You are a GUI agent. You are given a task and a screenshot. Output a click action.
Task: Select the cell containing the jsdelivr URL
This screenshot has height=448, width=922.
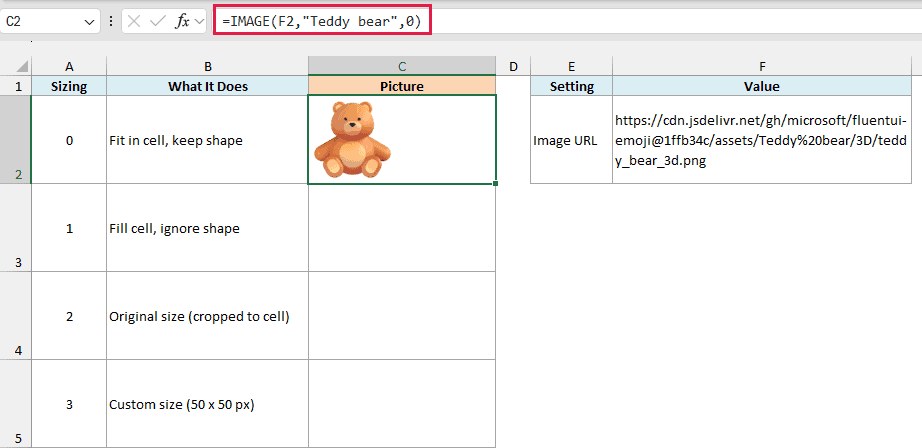click(x=762, y=140)
